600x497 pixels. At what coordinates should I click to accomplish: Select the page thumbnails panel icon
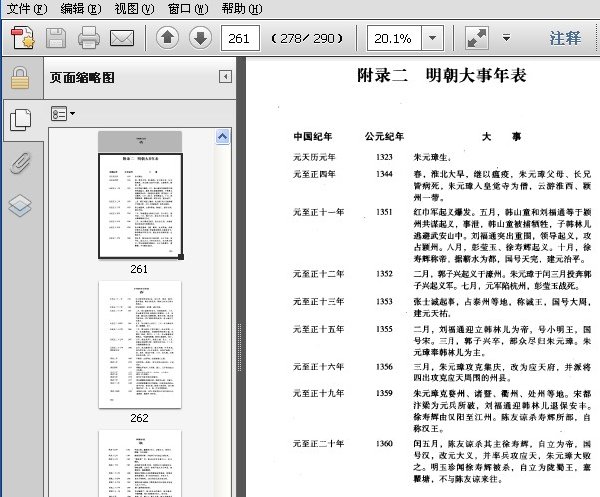click(21, 120)
